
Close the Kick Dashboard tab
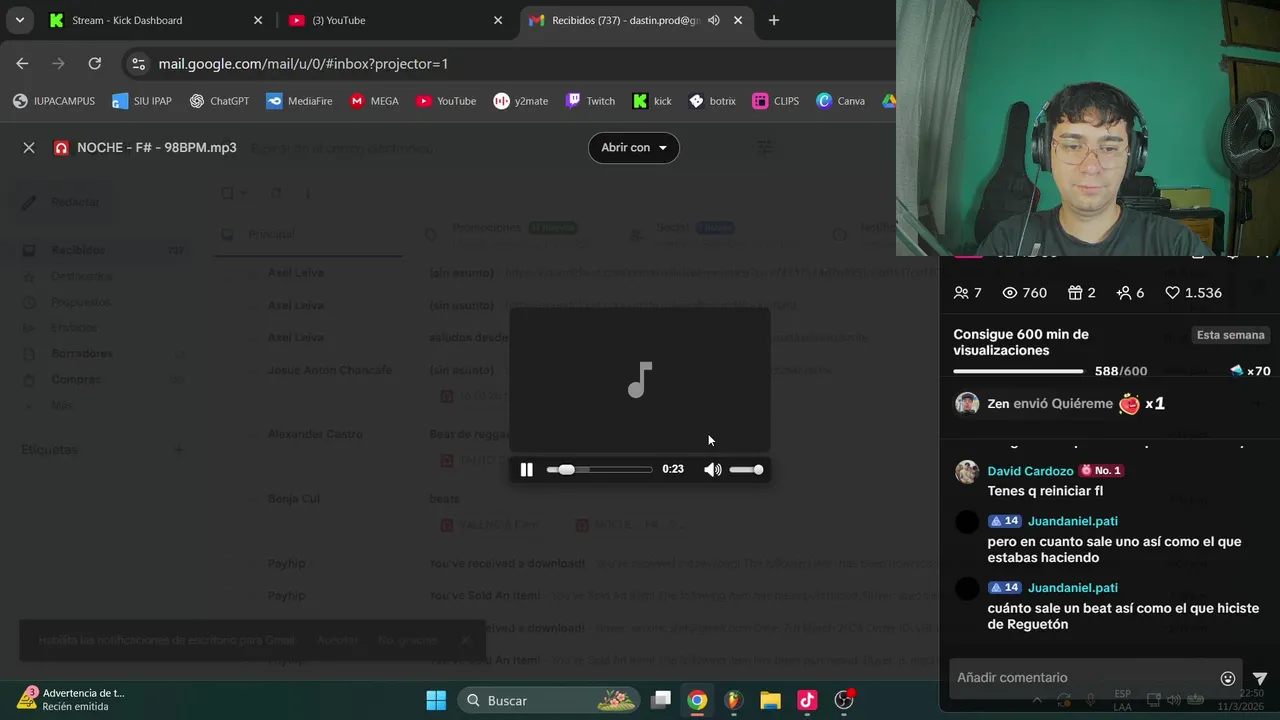258,20
